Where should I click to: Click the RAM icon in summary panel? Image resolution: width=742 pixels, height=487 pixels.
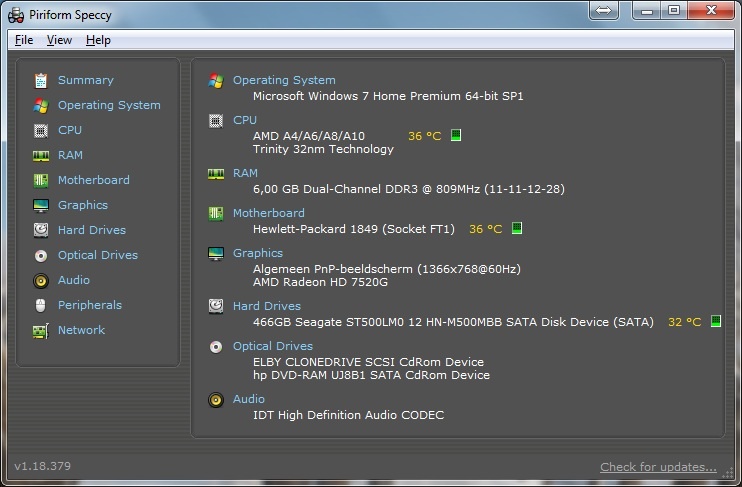coord(216,174)
